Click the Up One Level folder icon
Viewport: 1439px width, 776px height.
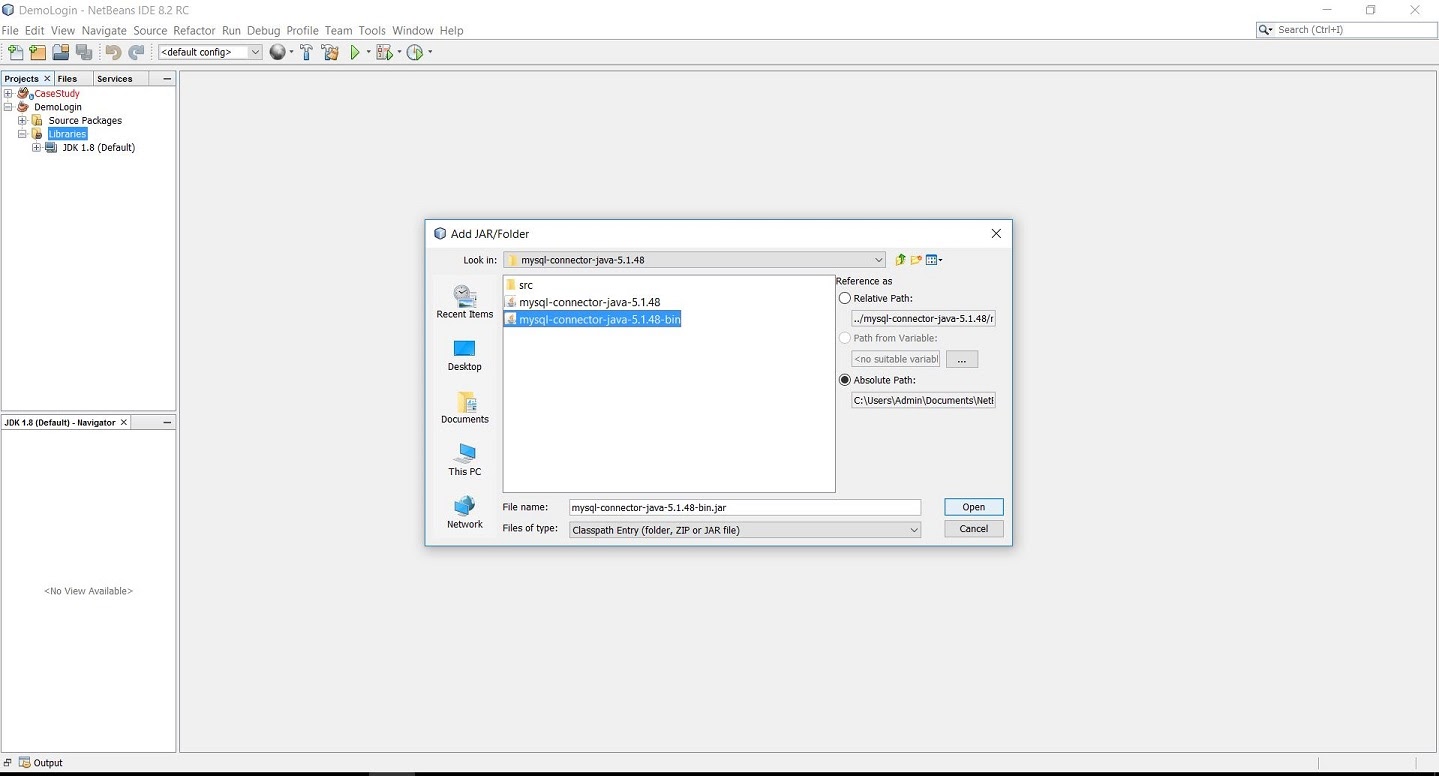pyautogui.click(x=900, y=260)
